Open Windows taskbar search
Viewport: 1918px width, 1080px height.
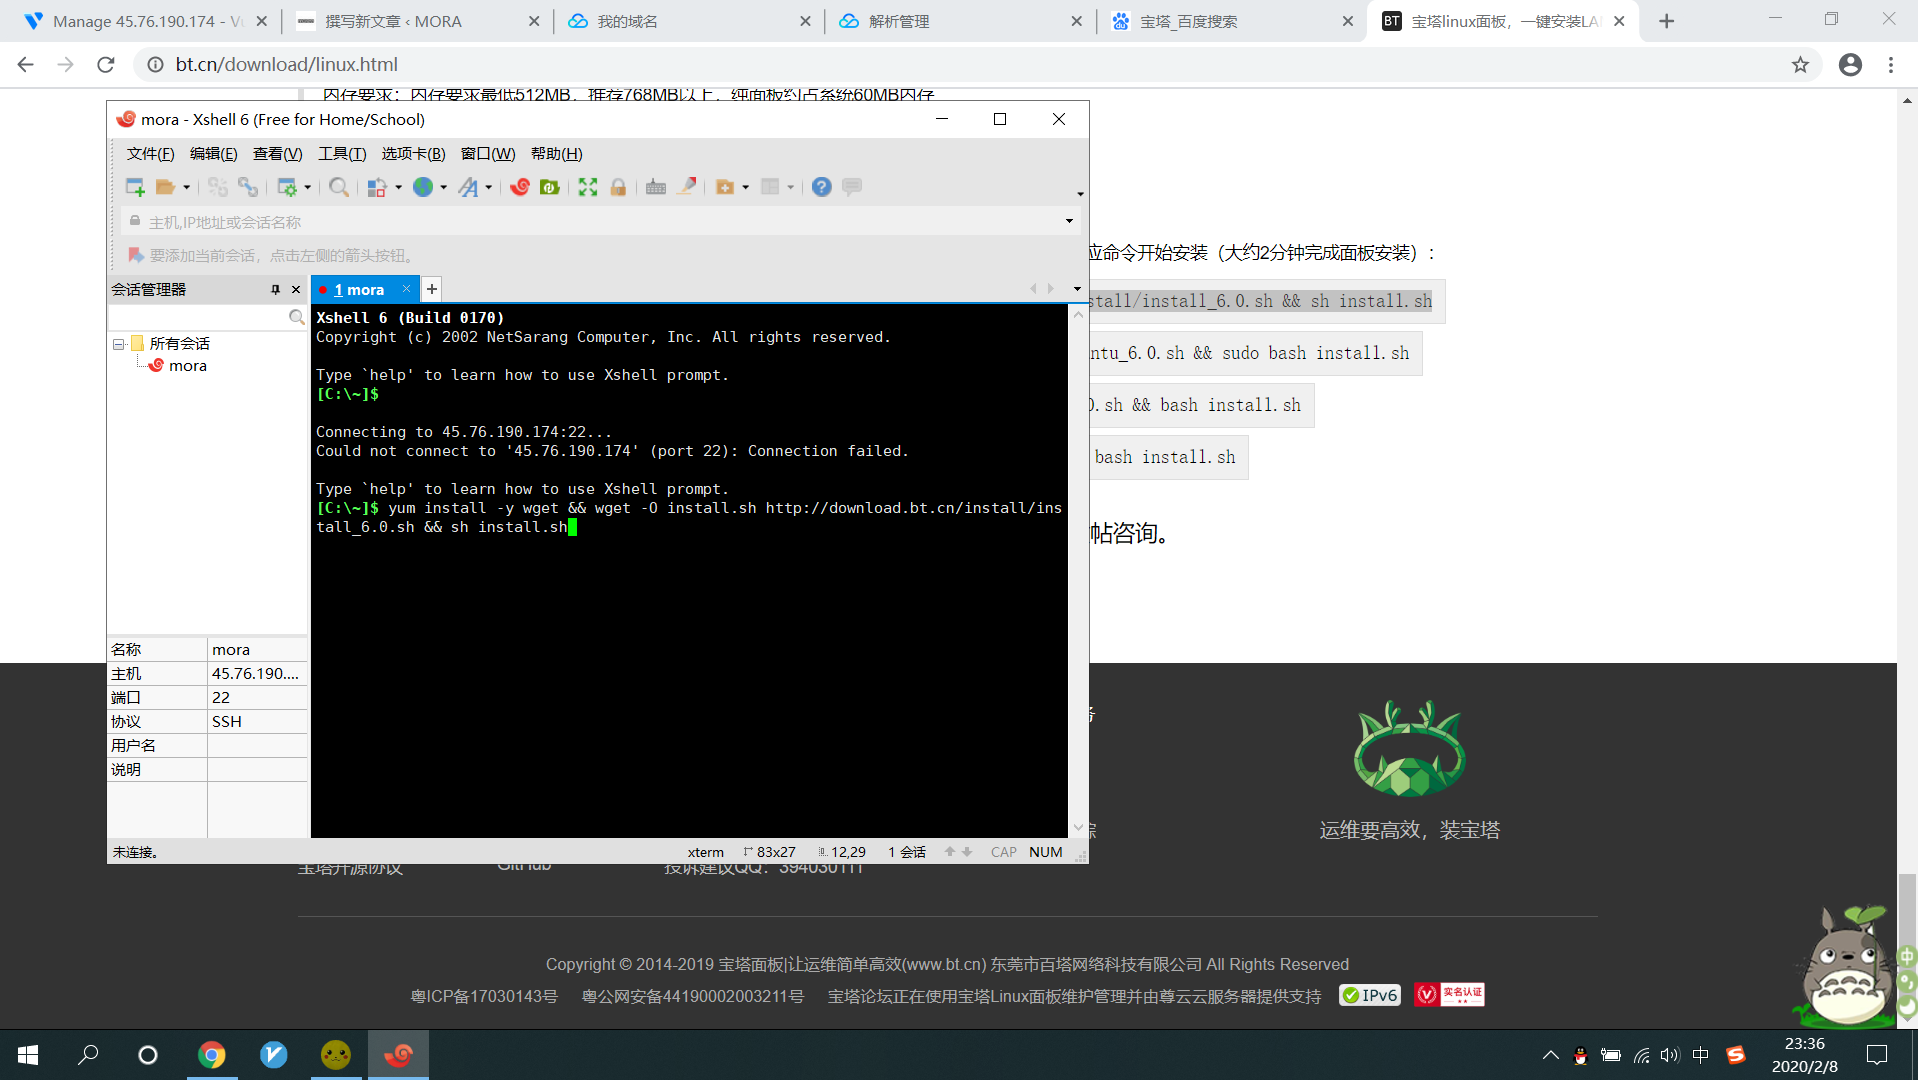[x=88, y=1054]
